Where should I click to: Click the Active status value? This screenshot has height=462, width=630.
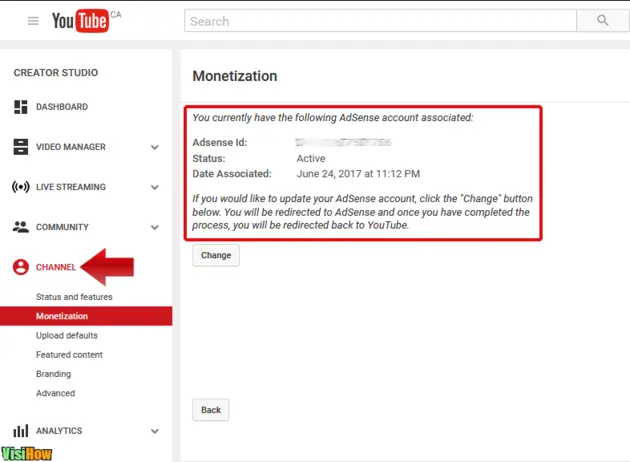pyautogui.click(x=311, y=158)
